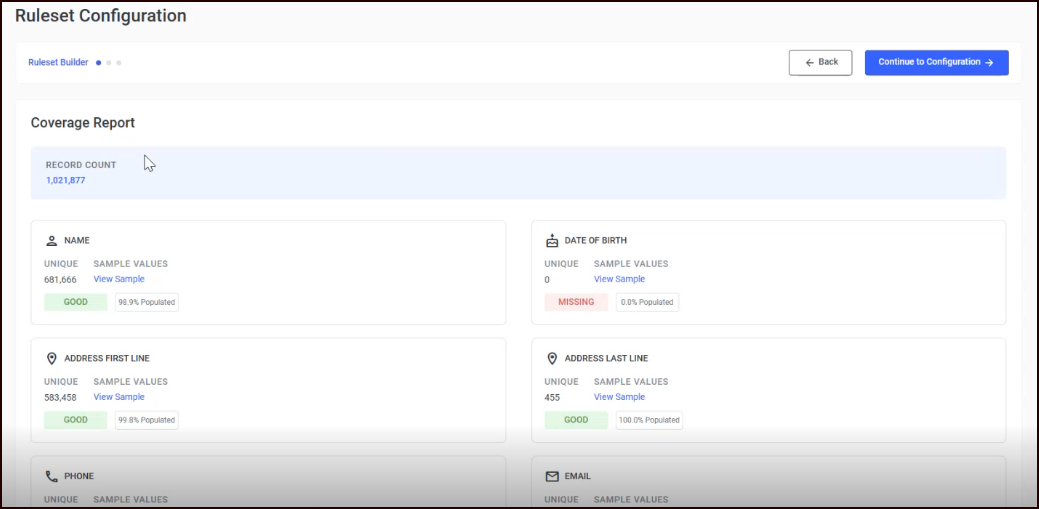This screenshot has width=1039, height=509.
Task: Open View Sample for Name
Action: click(x=119, y=279)
